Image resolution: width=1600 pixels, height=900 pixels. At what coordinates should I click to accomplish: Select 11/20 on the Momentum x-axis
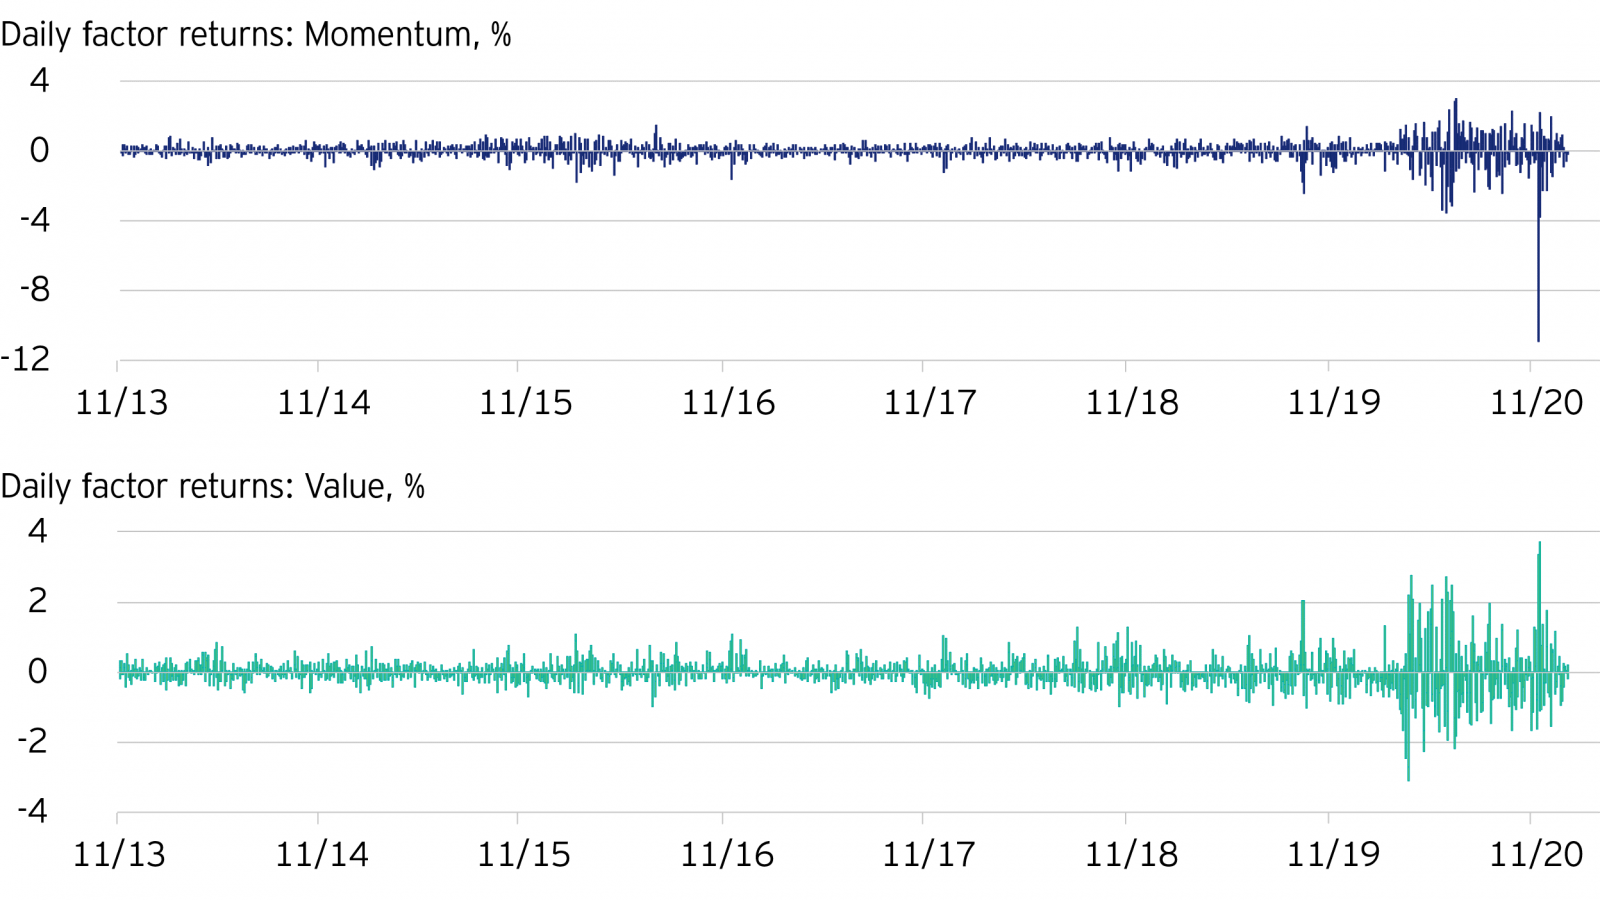pyautogui.click(x=1536, y=403)
